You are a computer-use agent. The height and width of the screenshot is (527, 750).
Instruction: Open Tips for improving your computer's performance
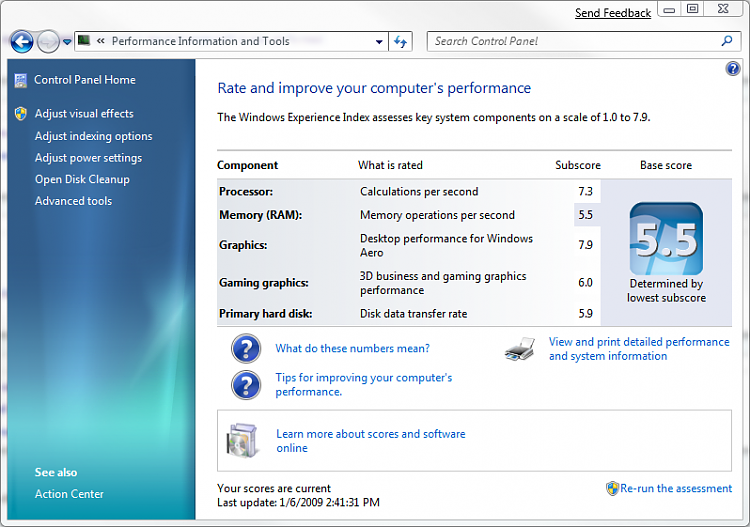tap(364, 384)
